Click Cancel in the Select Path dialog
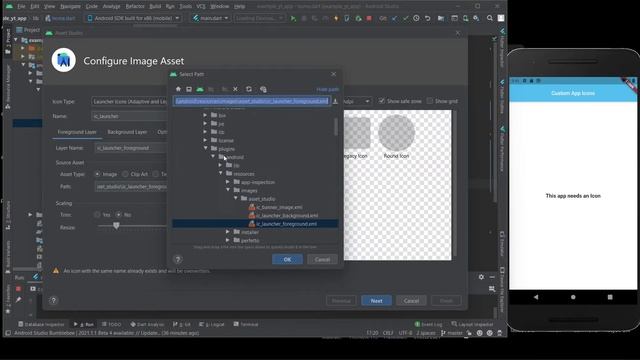 coord(322,259)
